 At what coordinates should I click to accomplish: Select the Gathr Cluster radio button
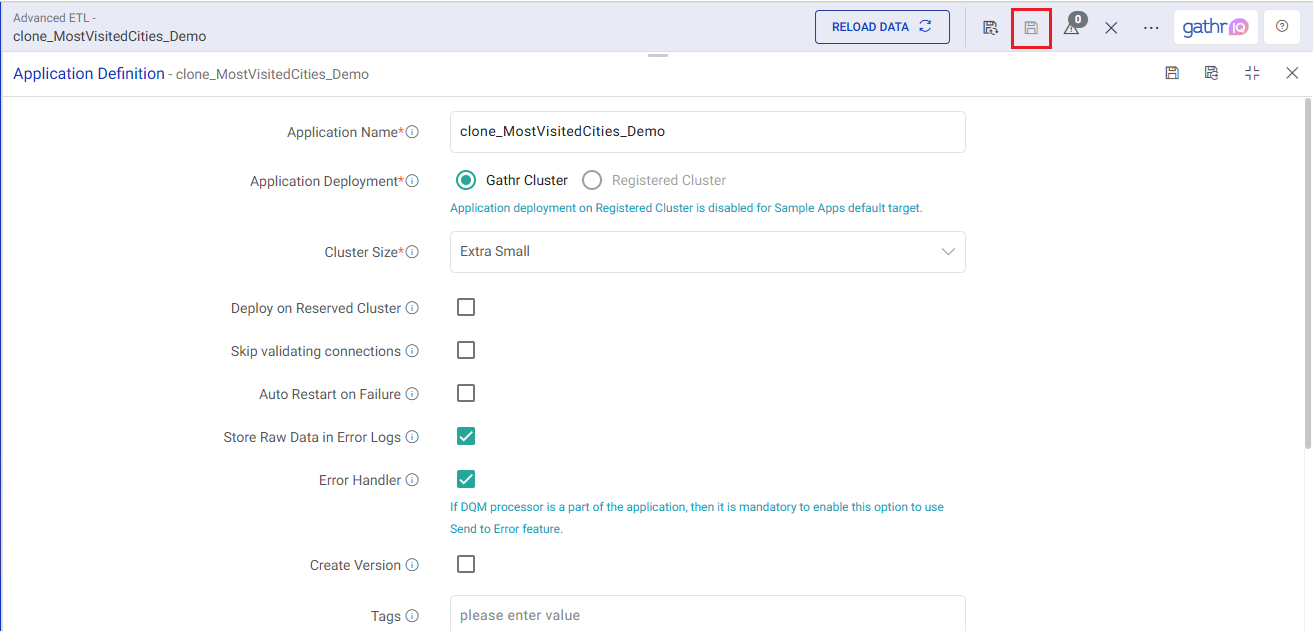tap(465, 180)
